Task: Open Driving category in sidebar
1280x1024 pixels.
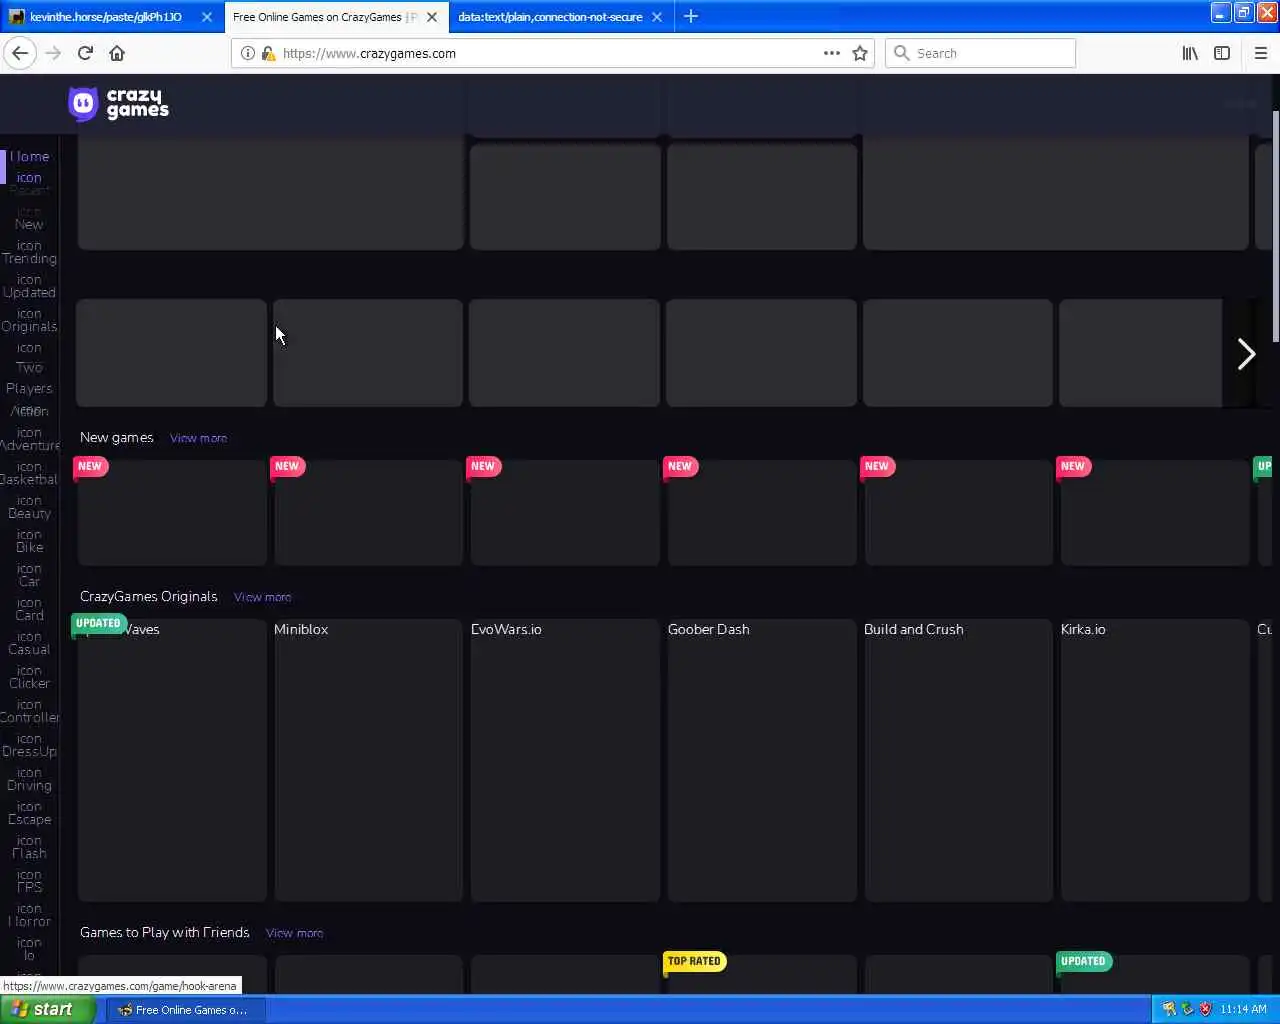Action: (x=29, y=785)
